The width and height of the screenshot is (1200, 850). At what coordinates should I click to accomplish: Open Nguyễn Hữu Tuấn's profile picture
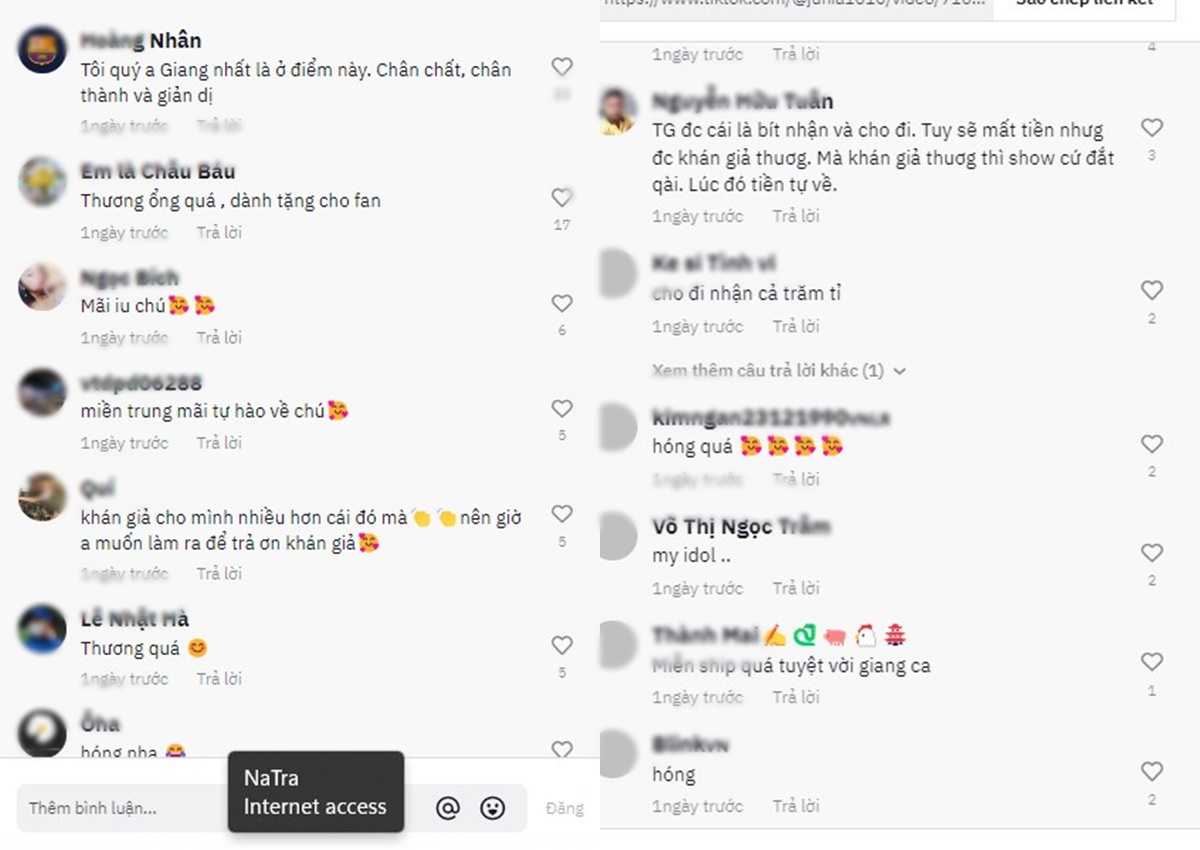click(x=618, y=110)
